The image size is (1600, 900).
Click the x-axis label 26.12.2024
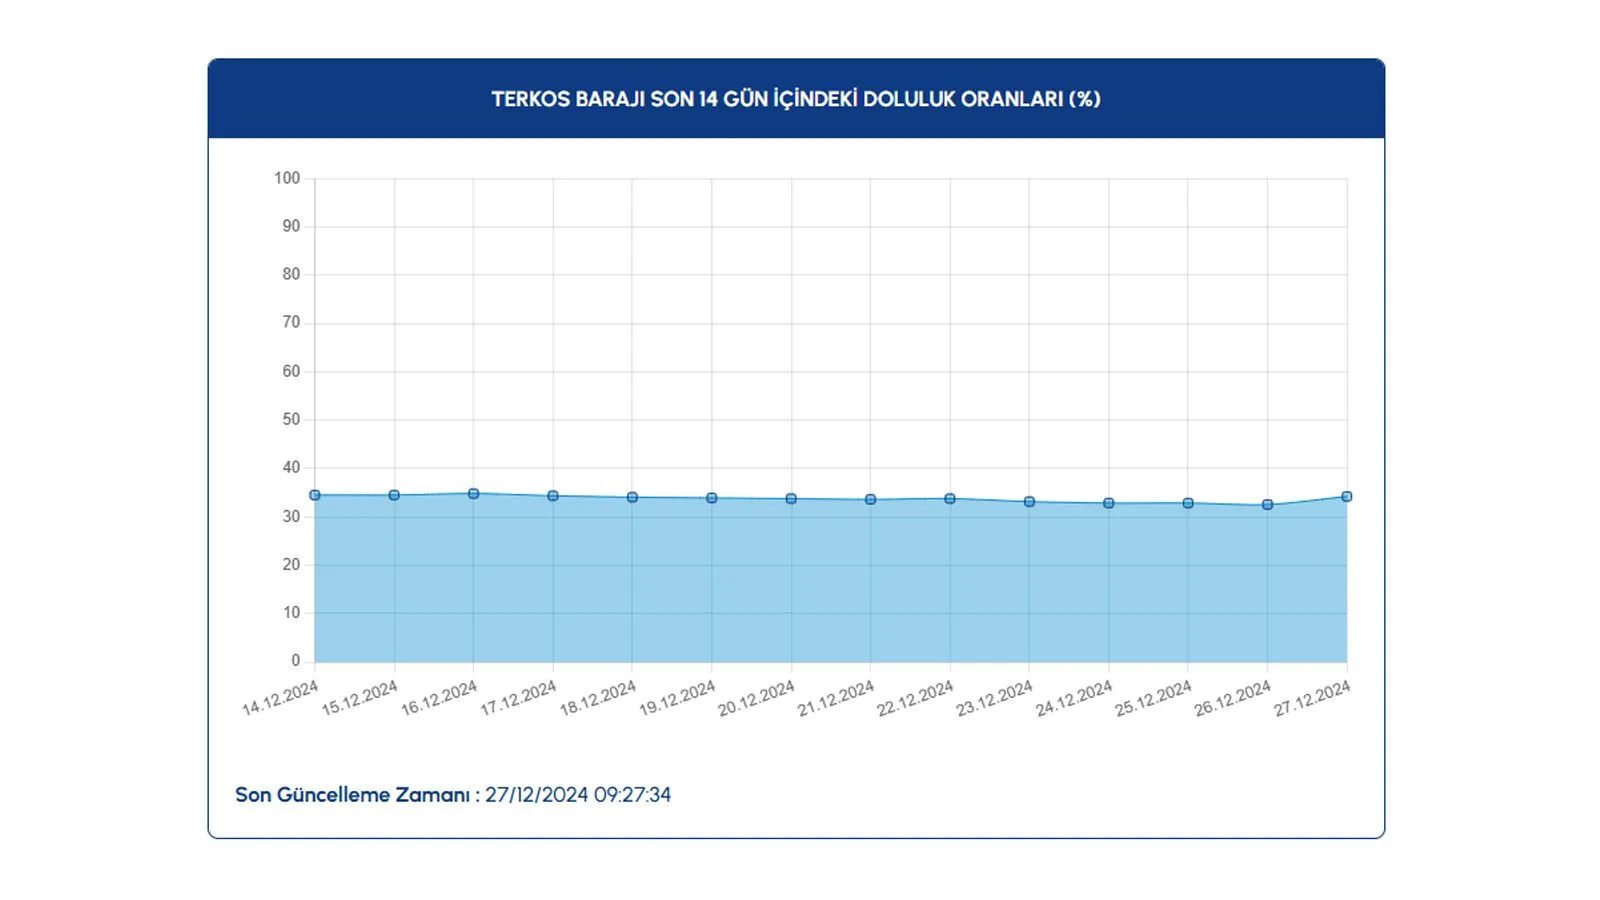(x=1232, y=697)
